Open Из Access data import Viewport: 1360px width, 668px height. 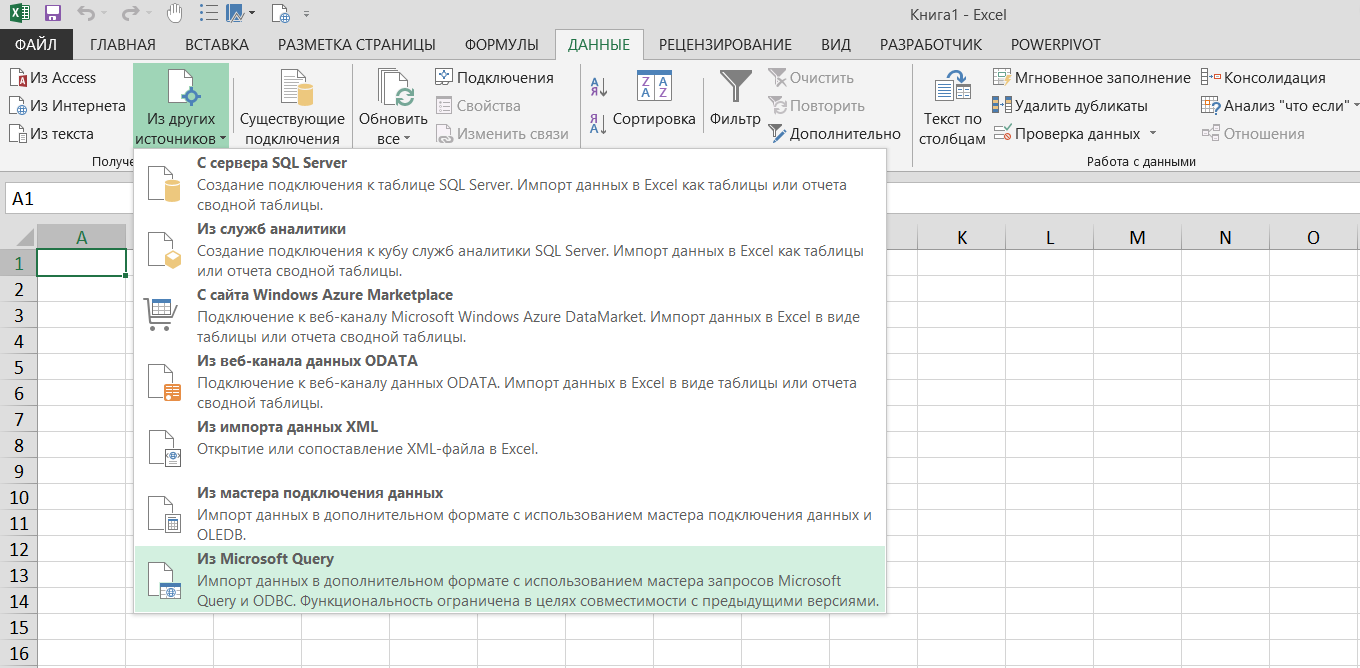(53, 78)
